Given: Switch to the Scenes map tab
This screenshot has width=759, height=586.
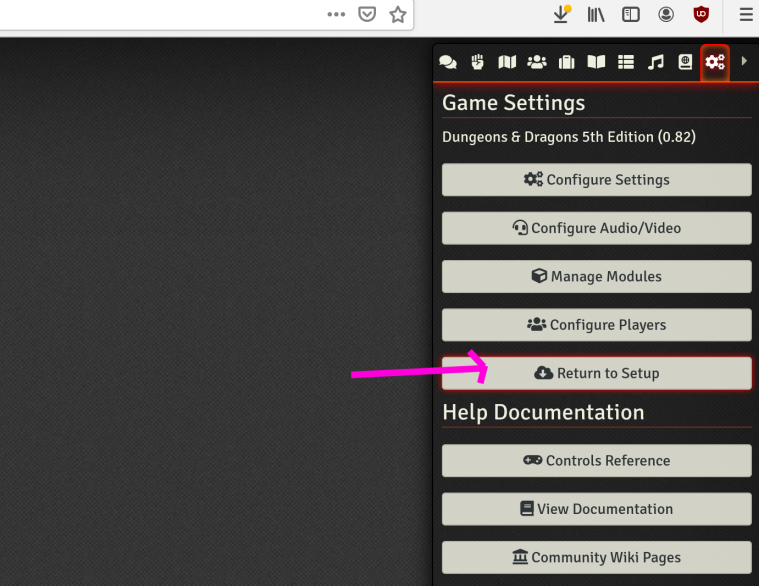Looking at the screenshot, I should click(x=507, y=62).
